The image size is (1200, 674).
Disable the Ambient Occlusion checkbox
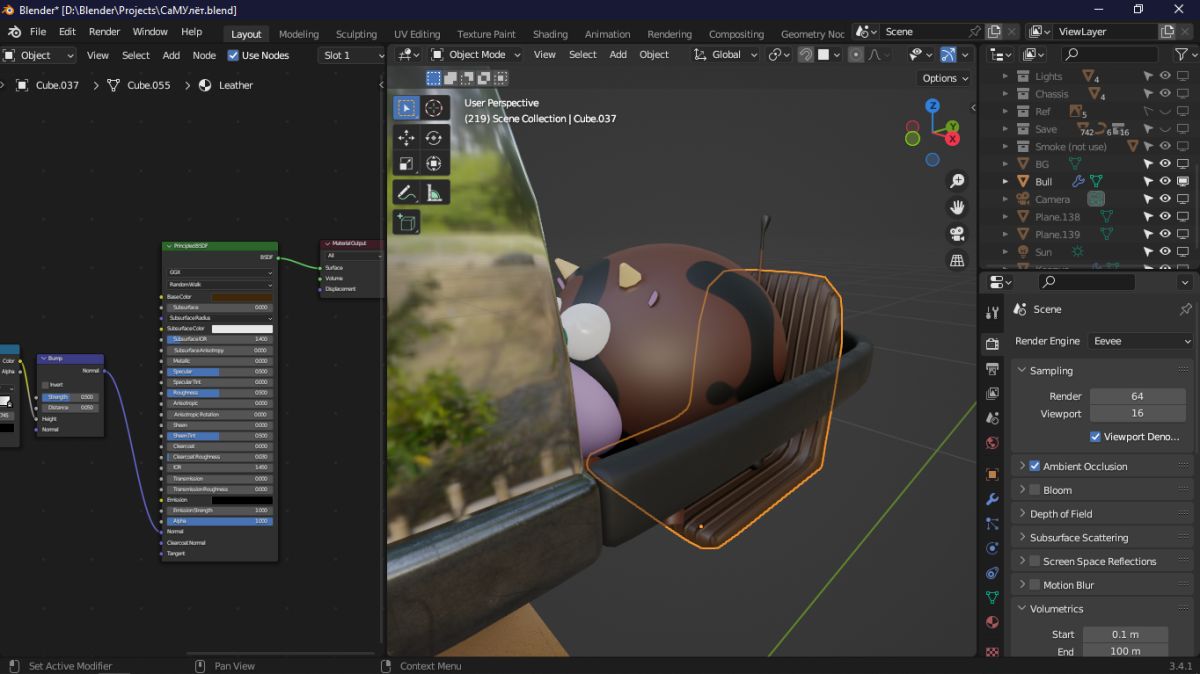click(x=1034, y=466)
